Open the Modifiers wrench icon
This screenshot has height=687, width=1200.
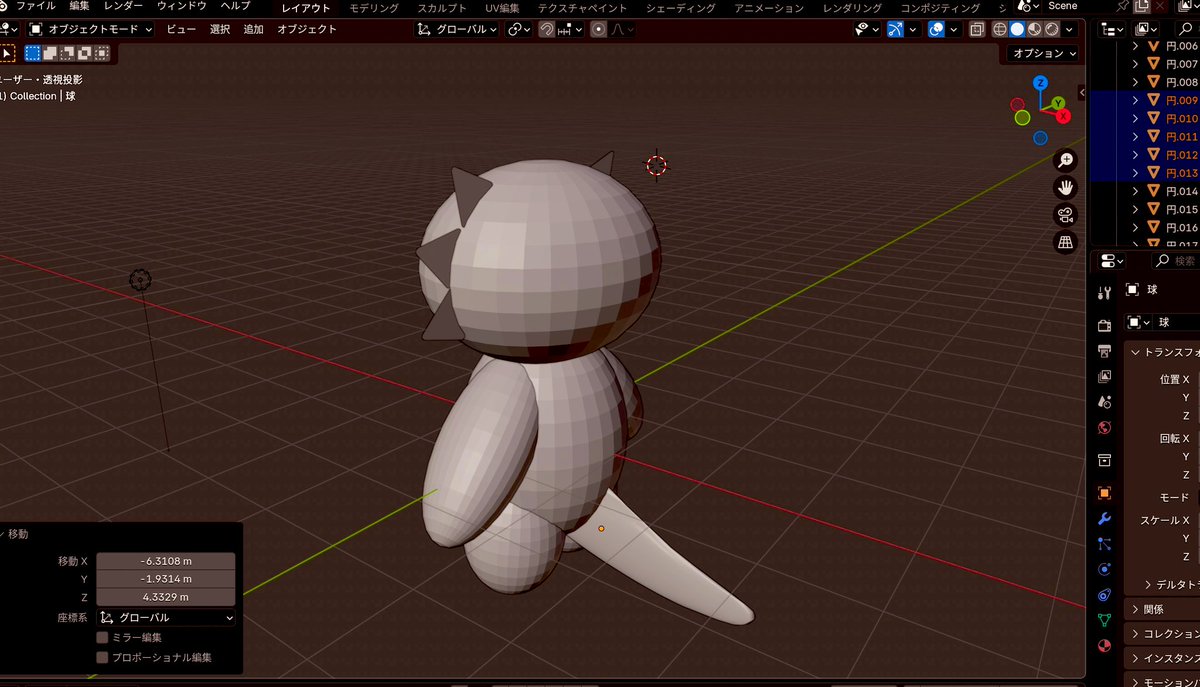pyautogui.click(x=1104, y=519)
